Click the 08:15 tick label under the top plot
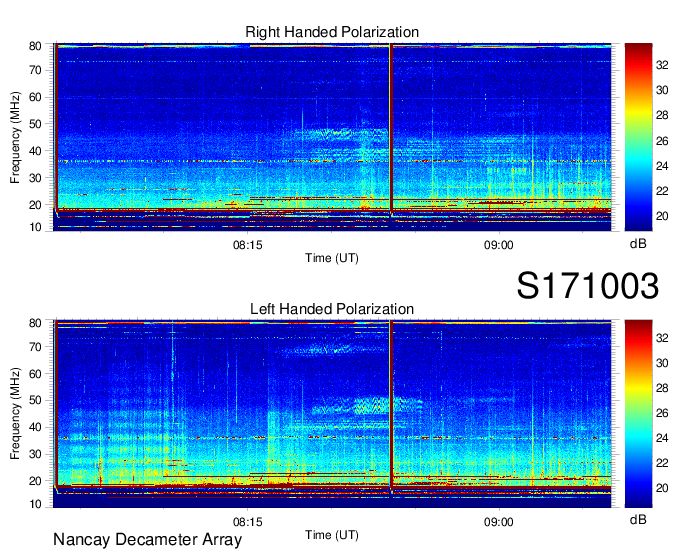The image size is (680, 552). 248,245
